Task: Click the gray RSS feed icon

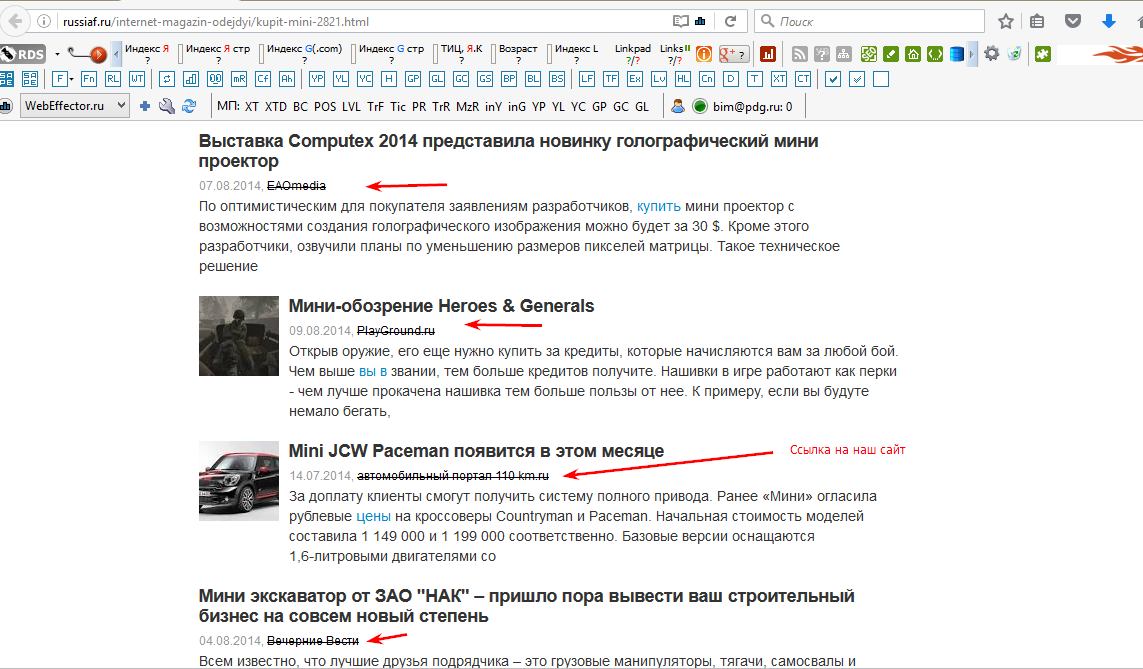Action: click(800, 54)
